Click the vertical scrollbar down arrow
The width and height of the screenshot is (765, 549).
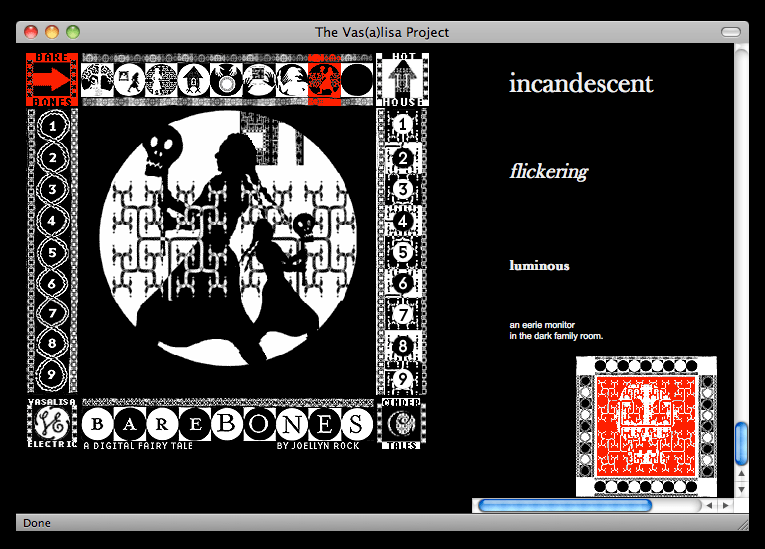(741, 489)
